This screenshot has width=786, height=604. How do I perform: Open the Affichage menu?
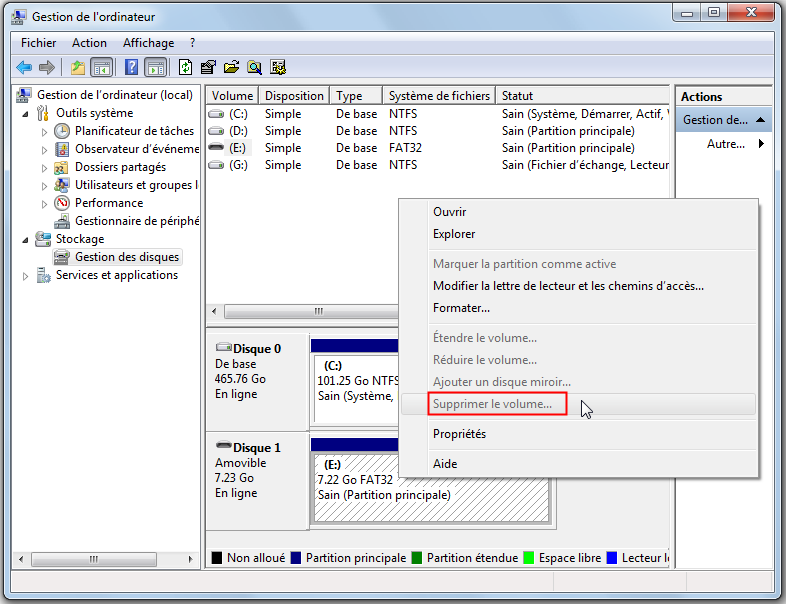(x=148, y=43)
